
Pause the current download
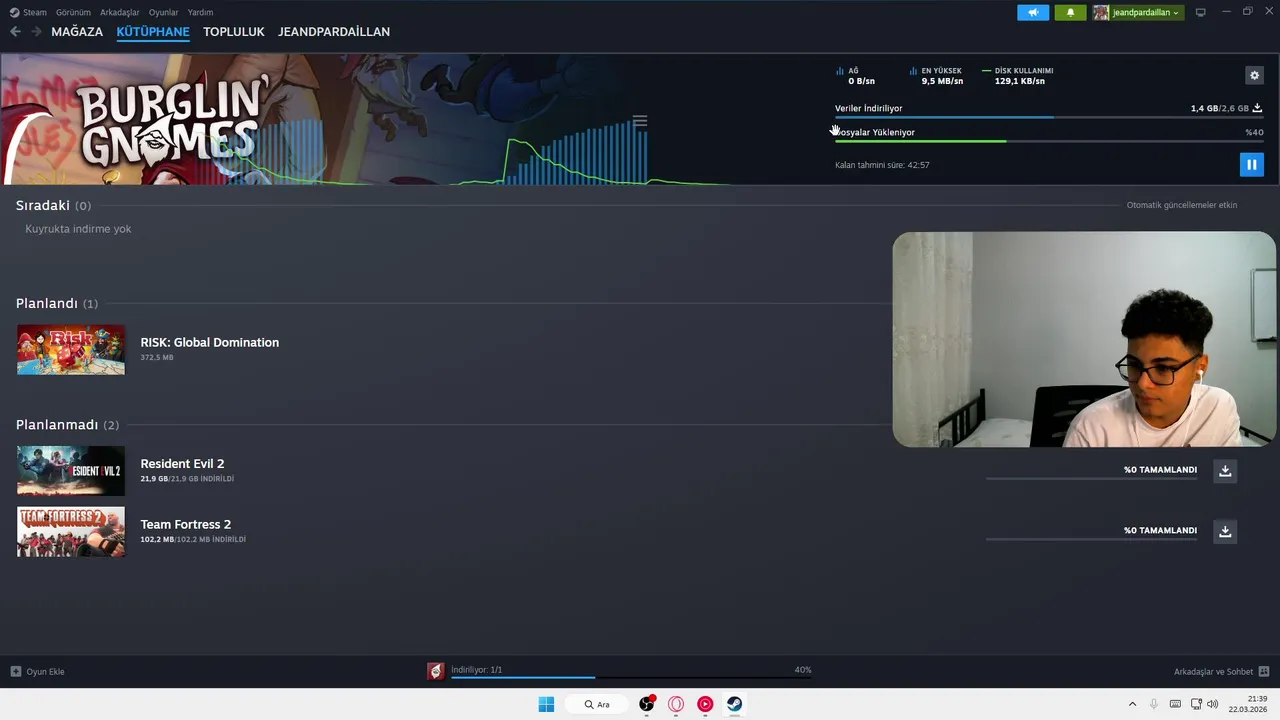coord(1251,164)
